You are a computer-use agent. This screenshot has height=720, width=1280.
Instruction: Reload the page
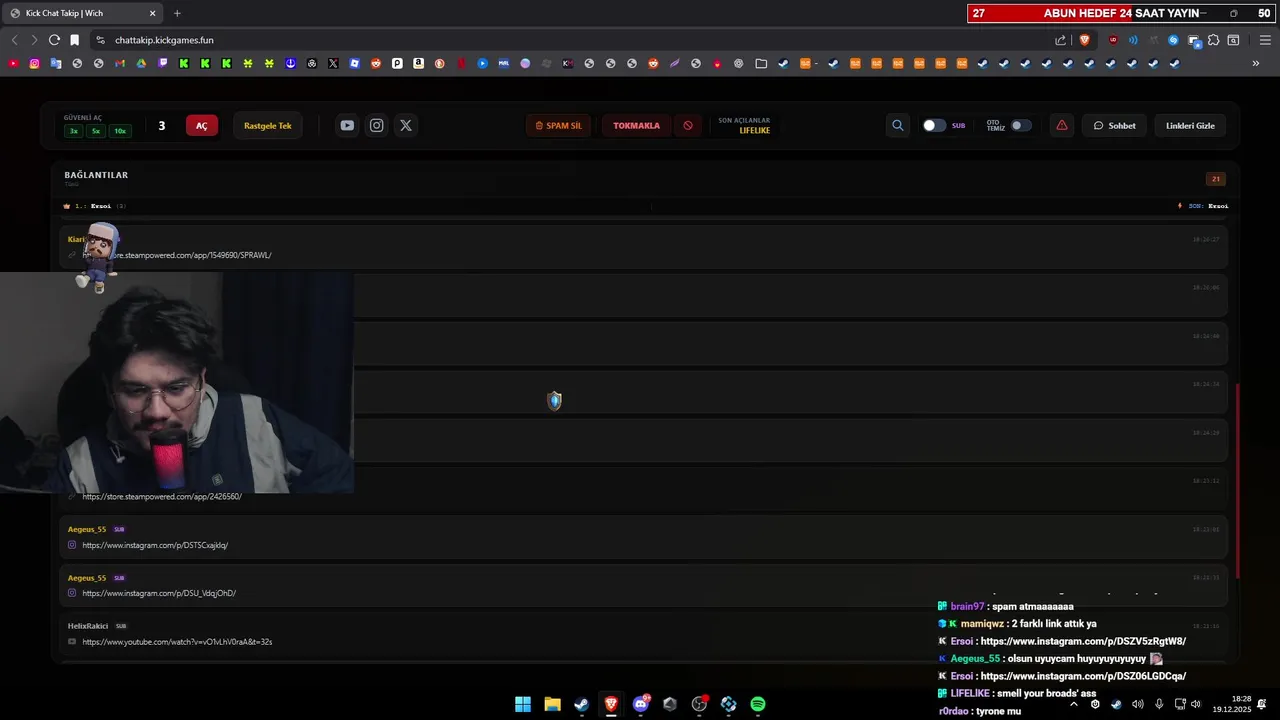click(54, 40)
